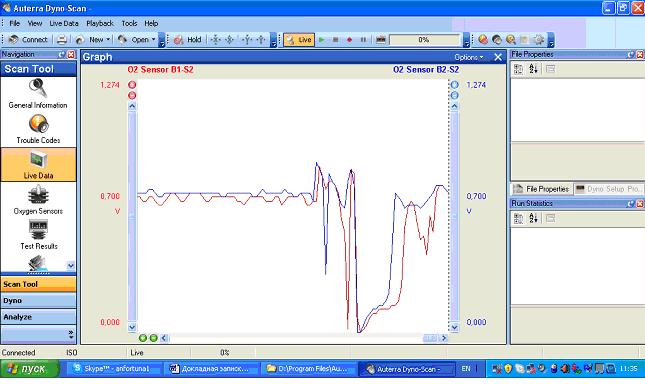Select the Oxygen Sensors icon
This screenshot has width=645, height=384.
(38, 200)
